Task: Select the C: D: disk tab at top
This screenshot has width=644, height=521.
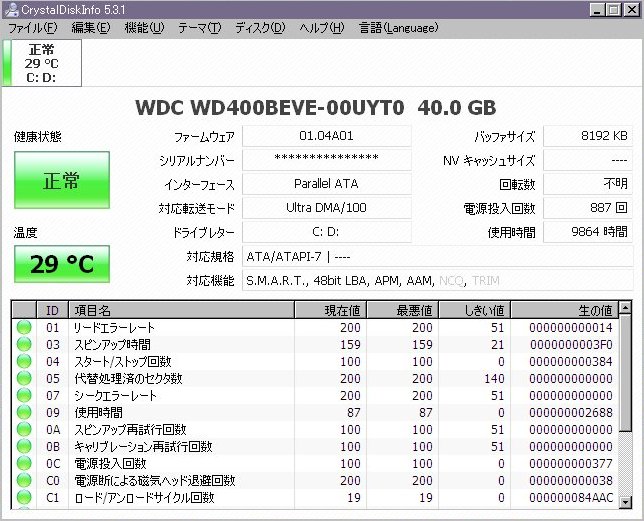Action: click(42, 63)
